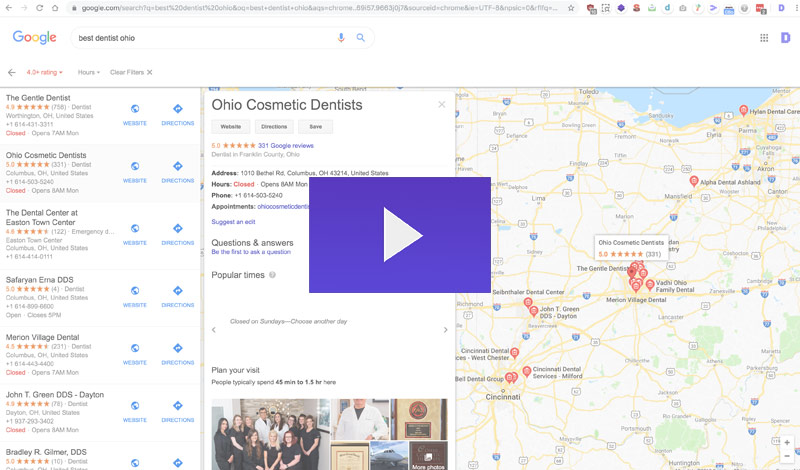Clear Filters
This screenshot has width=800, height=470.
[x=131, y=72]
